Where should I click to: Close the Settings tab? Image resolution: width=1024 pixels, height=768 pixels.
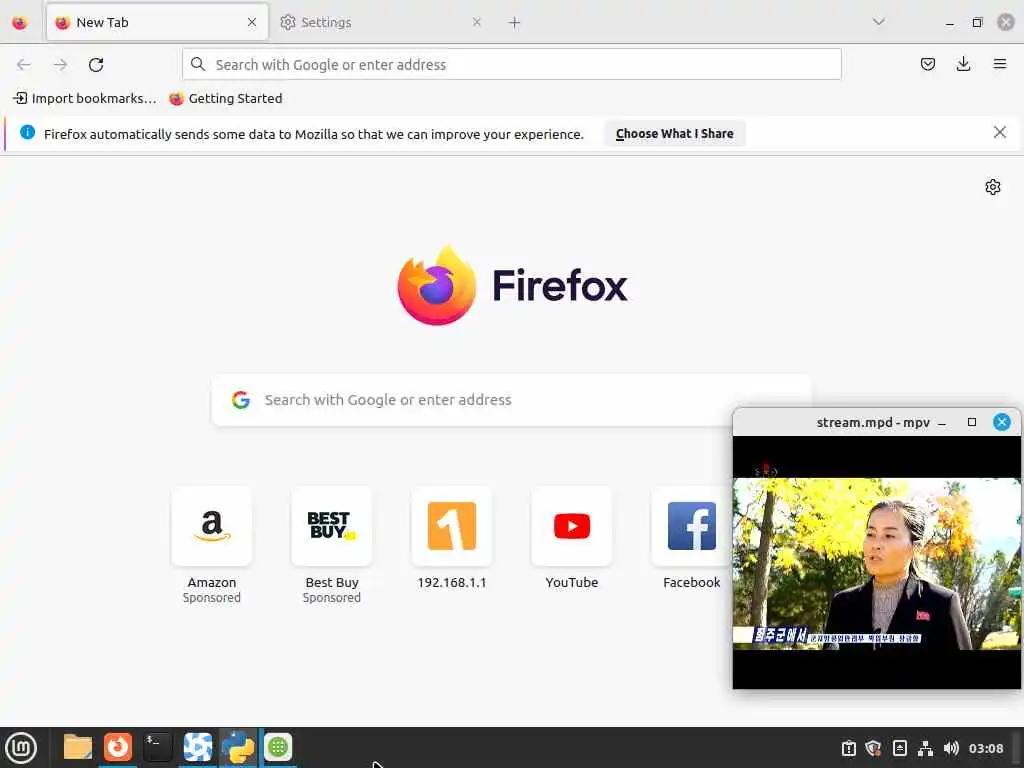coord(477,23)
